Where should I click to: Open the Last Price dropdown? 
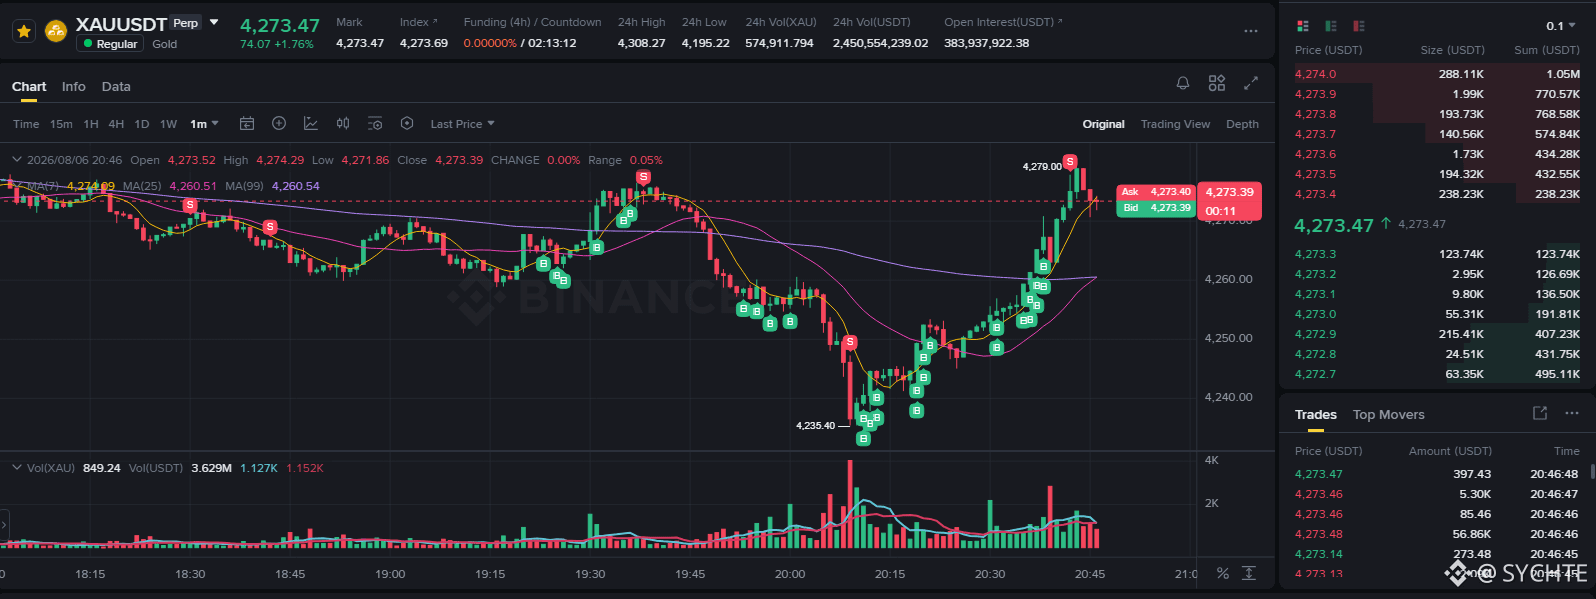[462, 124]
